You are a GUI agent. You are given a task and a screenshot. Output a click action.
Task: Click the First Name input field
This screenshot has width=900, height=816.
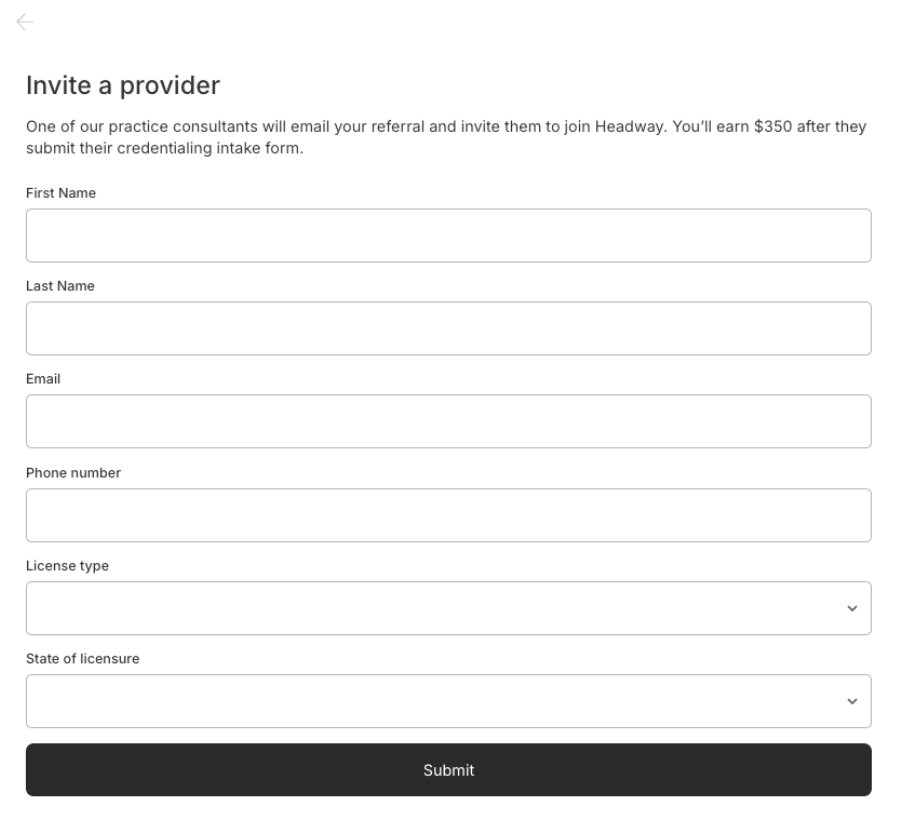(448, 236)
